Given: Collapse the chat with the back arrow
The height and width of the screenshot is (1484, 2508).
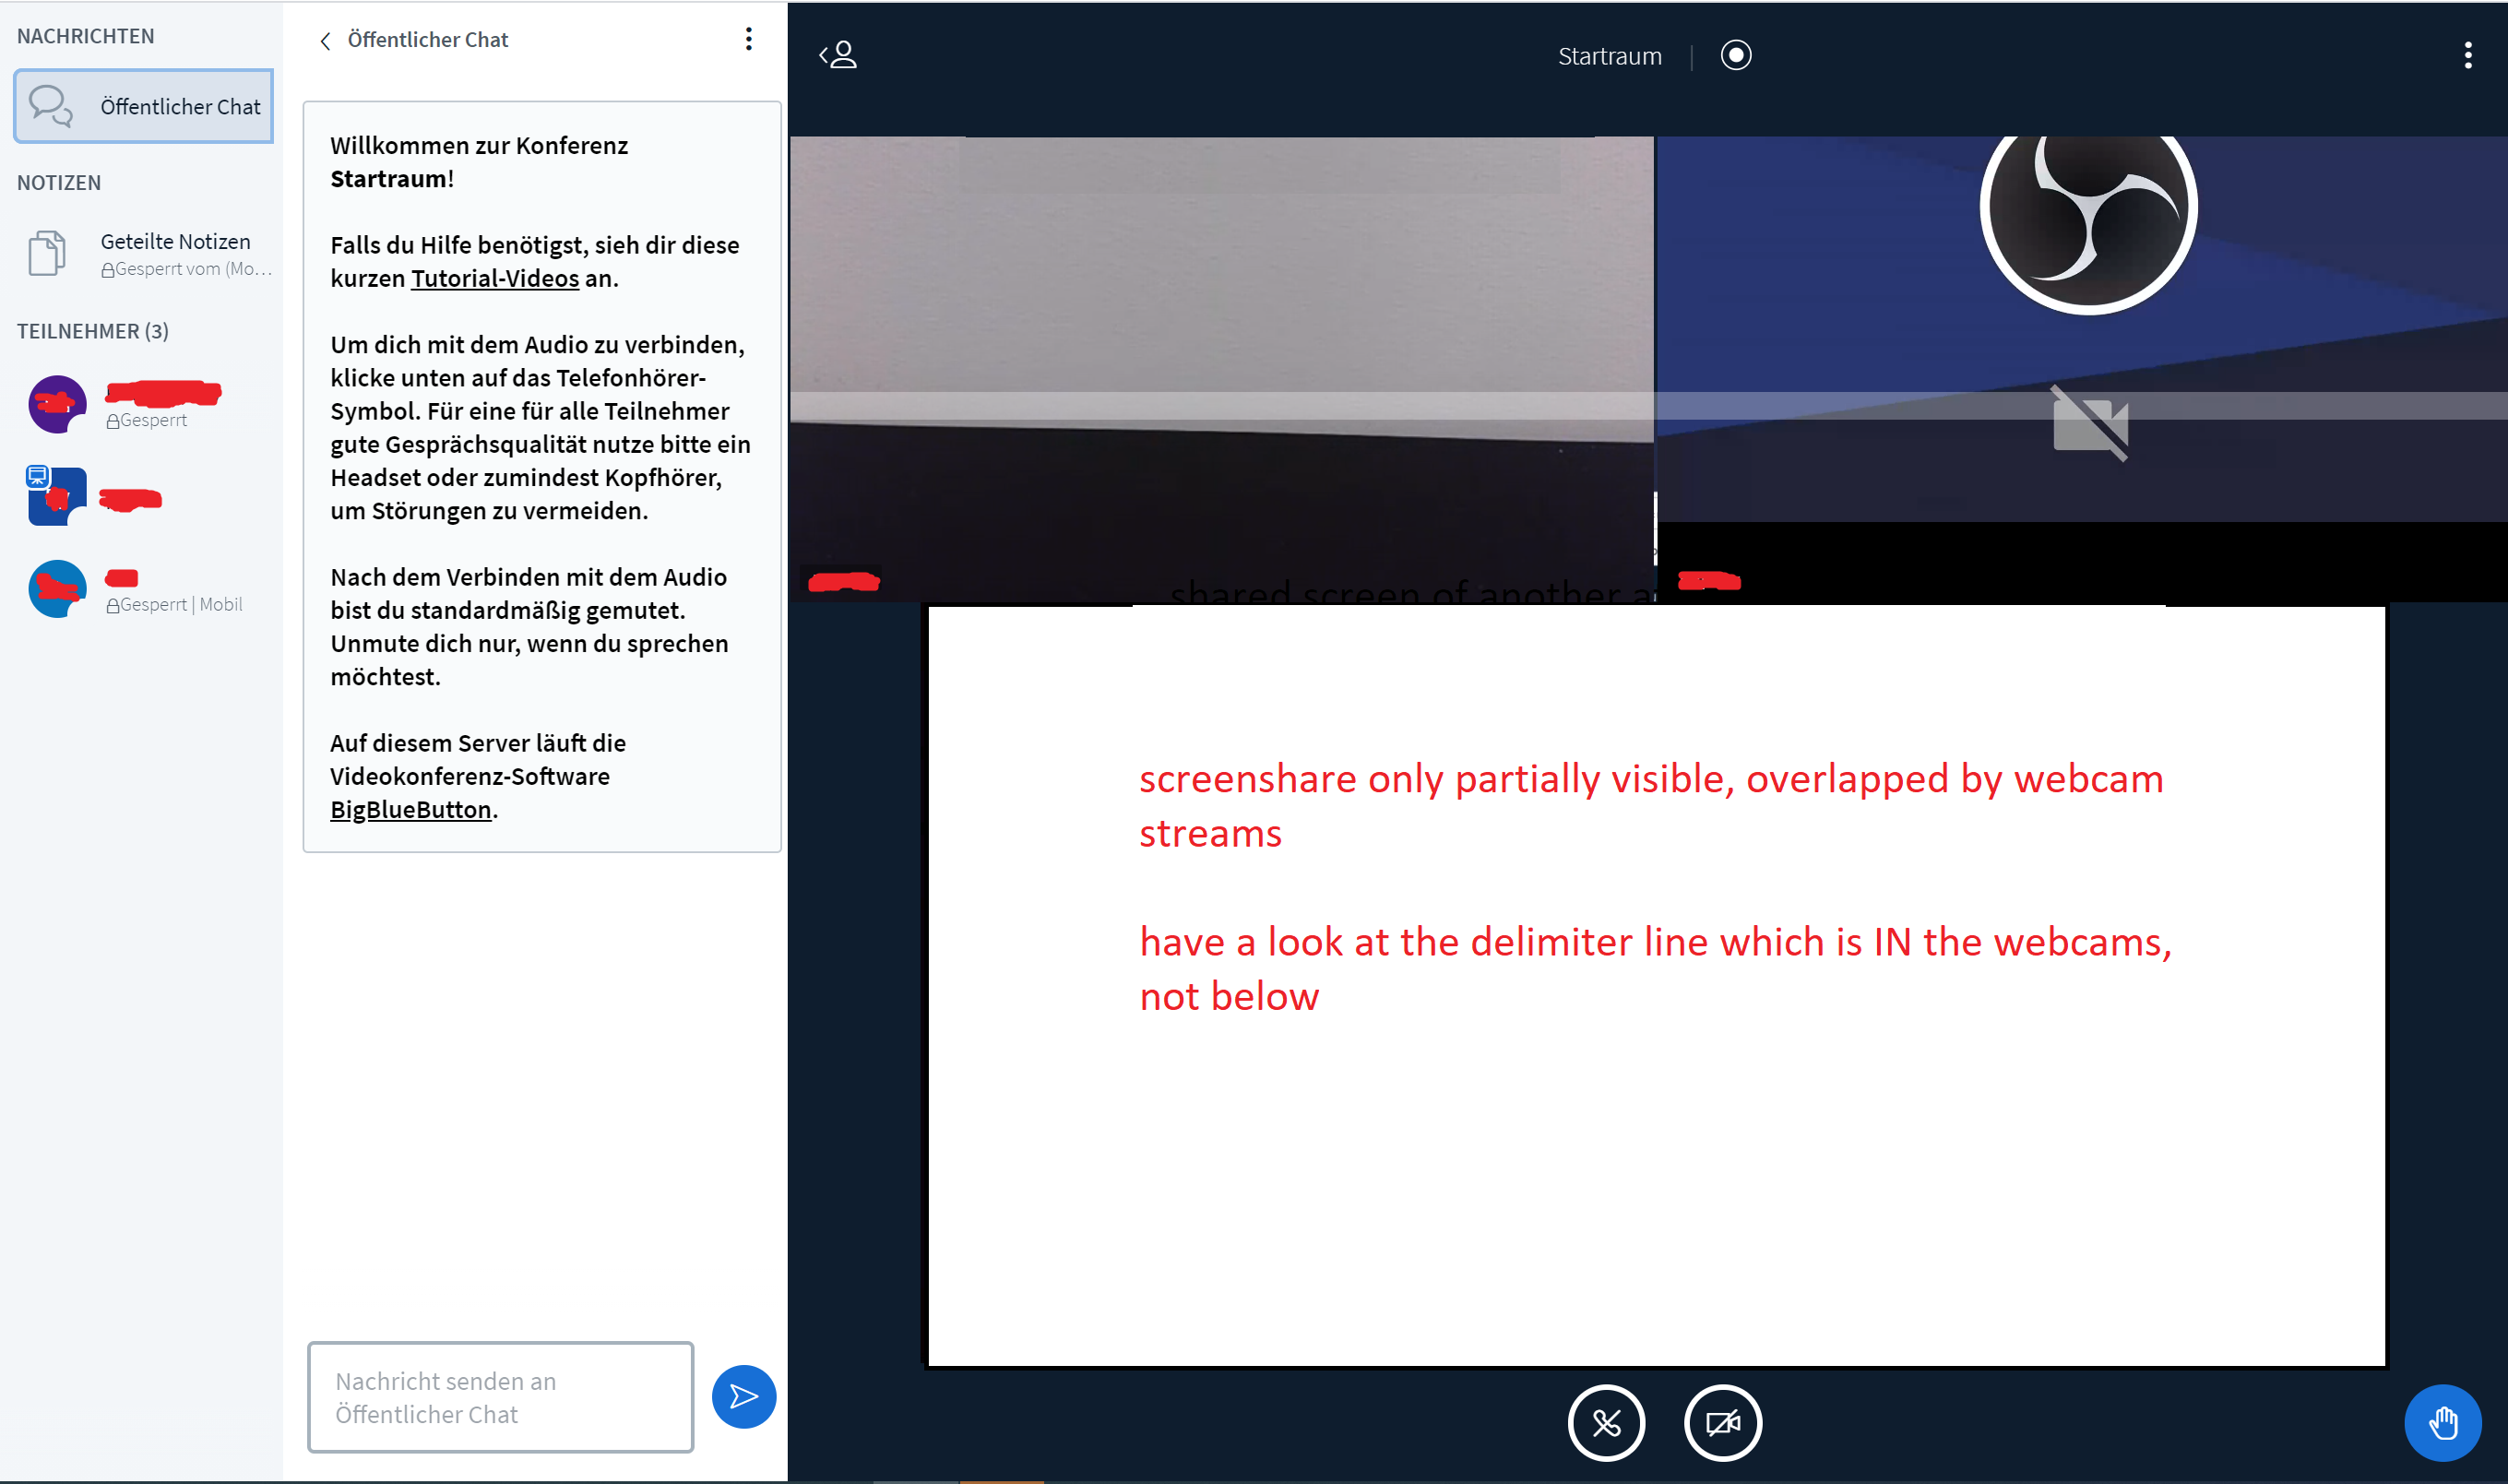Looking at the screenshot, I should (325, 40).
